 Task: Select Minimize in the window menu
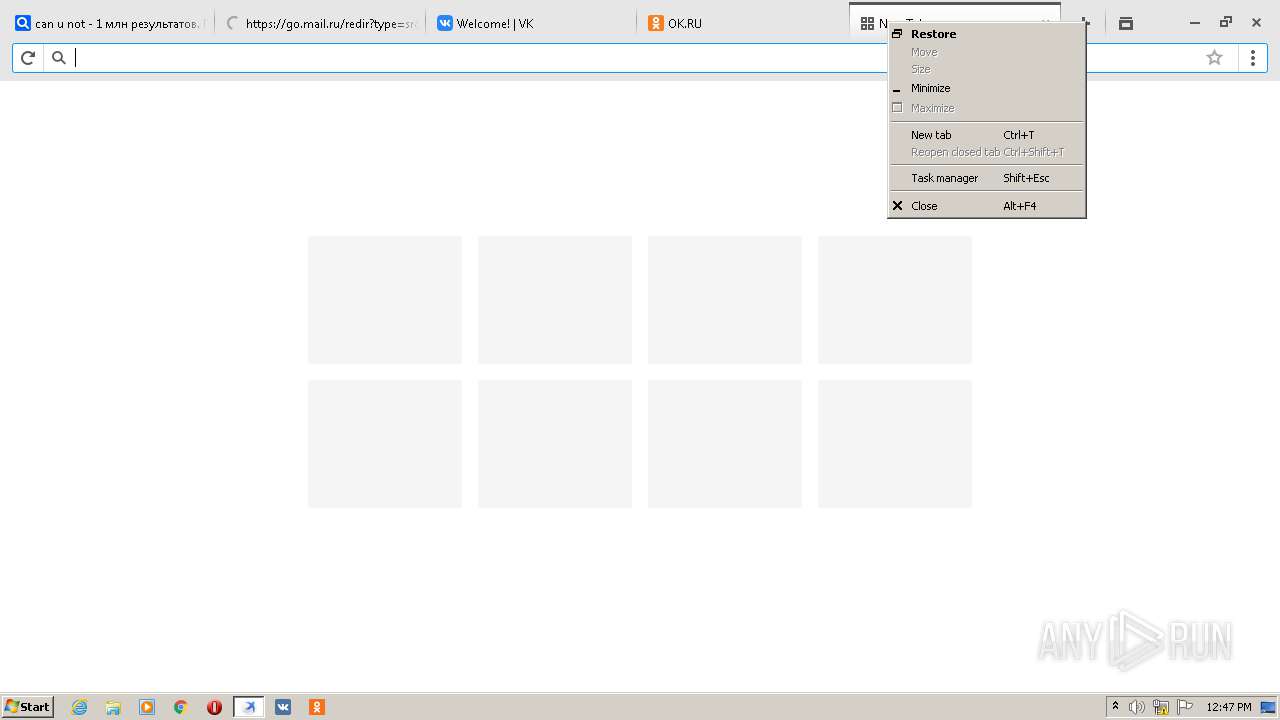[x=986, y=88]
